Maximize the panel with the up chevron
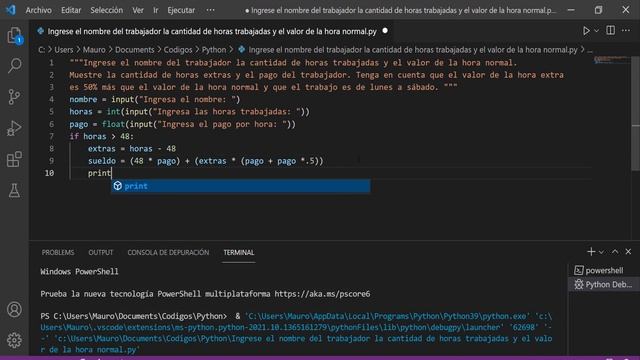This screenshot has height=360, width=640. (x=615, y=252)
